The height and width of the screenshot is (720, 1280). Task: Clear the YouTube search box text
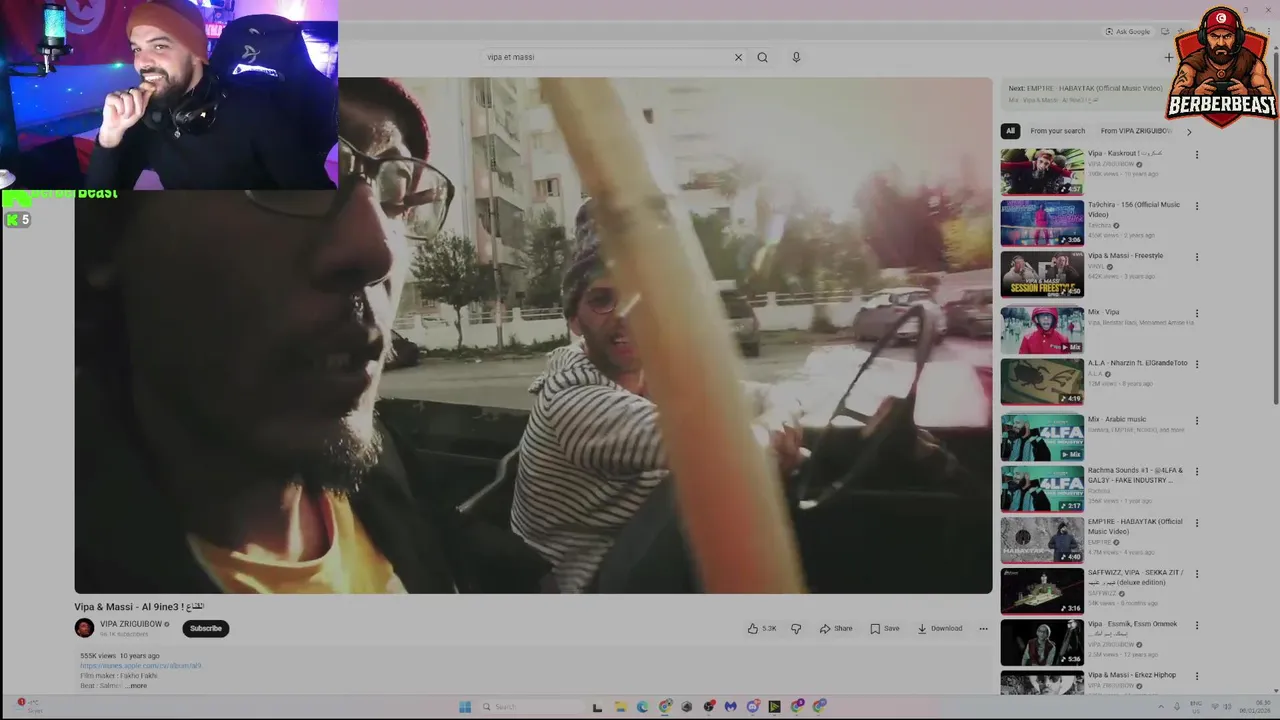(739, 57)
